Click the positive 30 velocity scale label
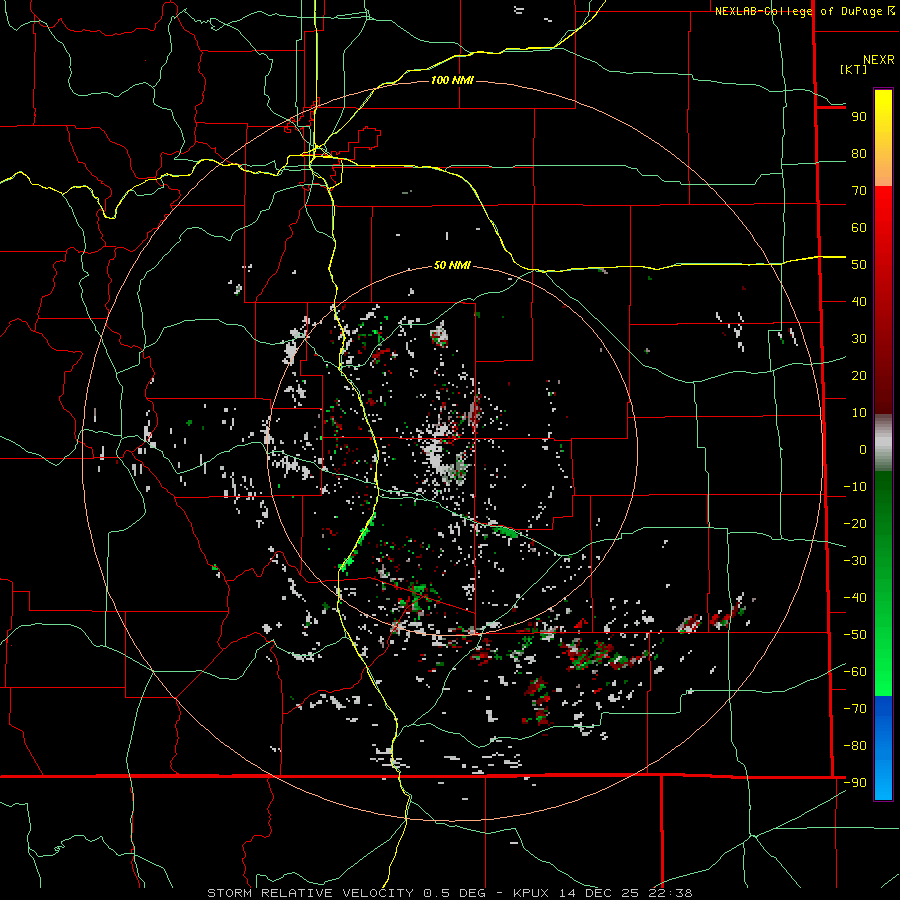Viewport: 900px width, 900px height. pos(859,339)
